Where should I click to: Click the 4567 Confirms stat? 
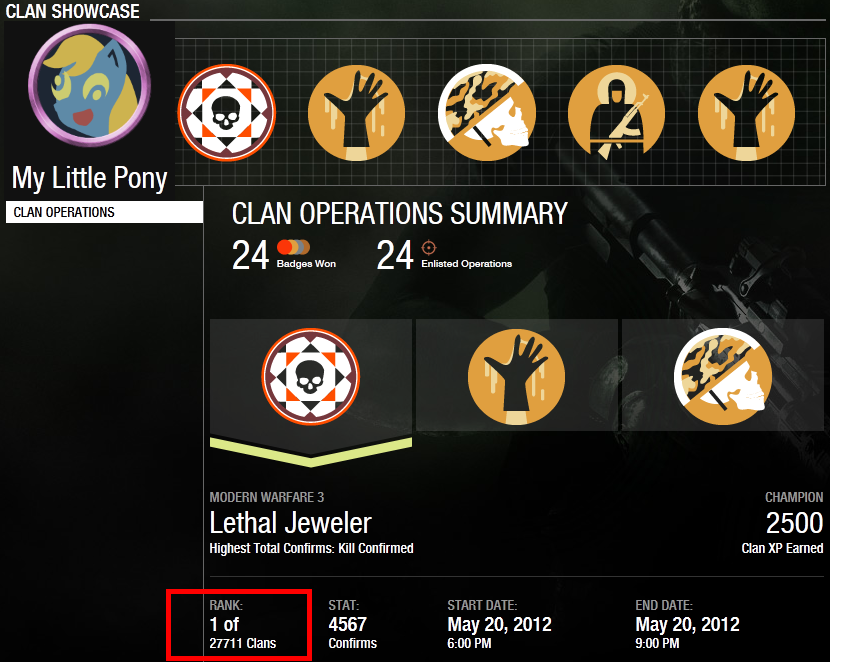coord(352,624)
